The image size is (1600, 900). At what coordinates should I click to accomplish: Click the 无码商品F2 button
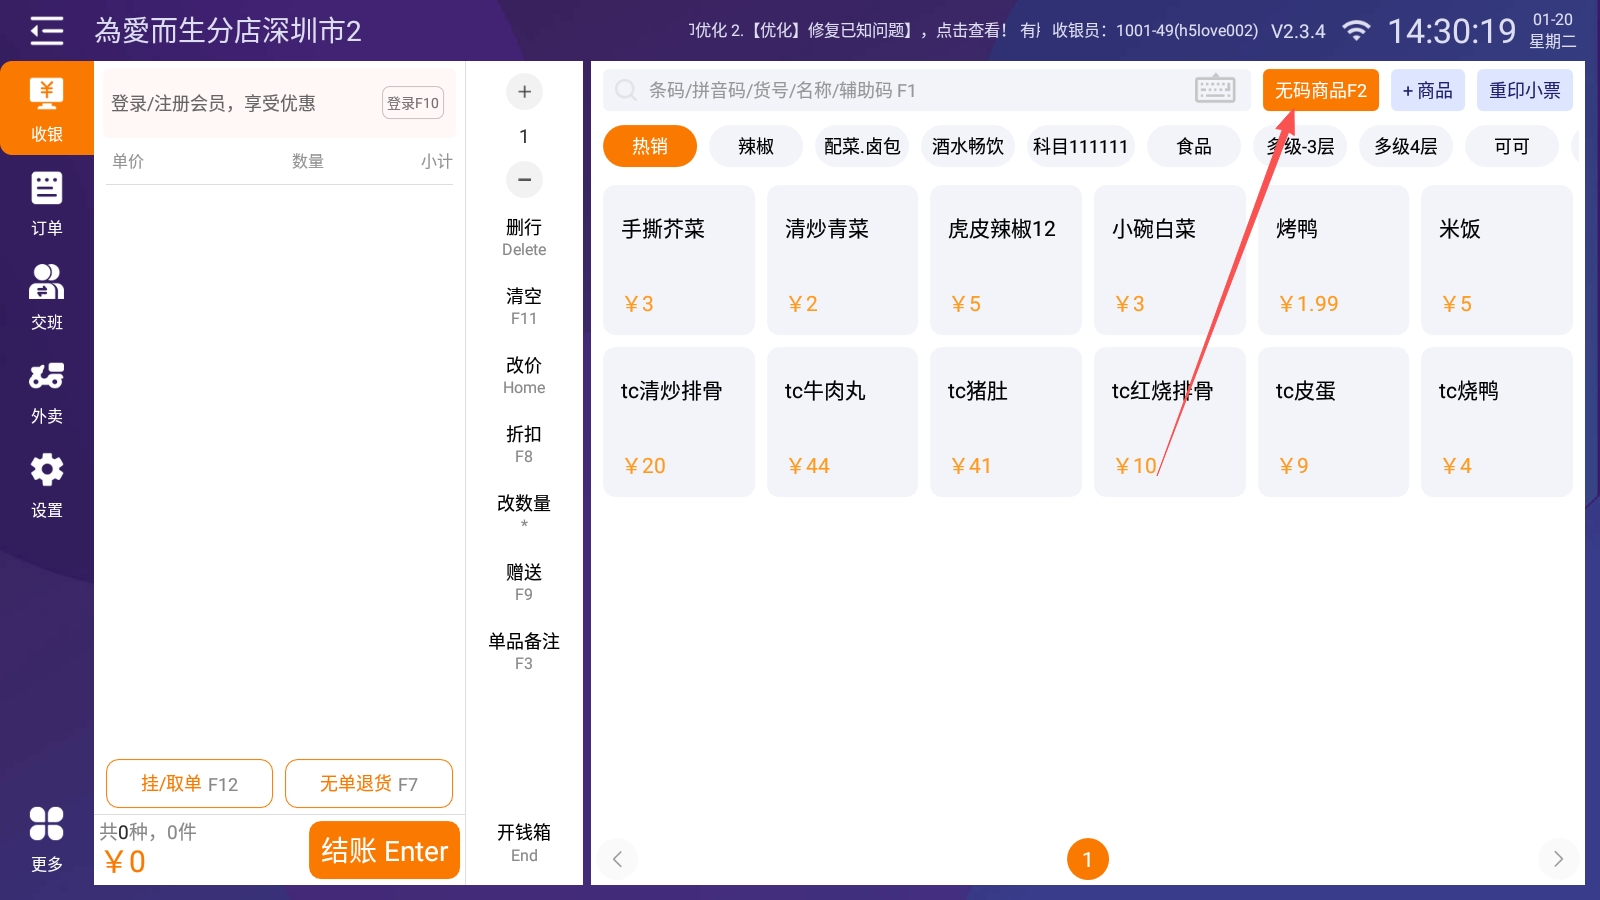1320,90
